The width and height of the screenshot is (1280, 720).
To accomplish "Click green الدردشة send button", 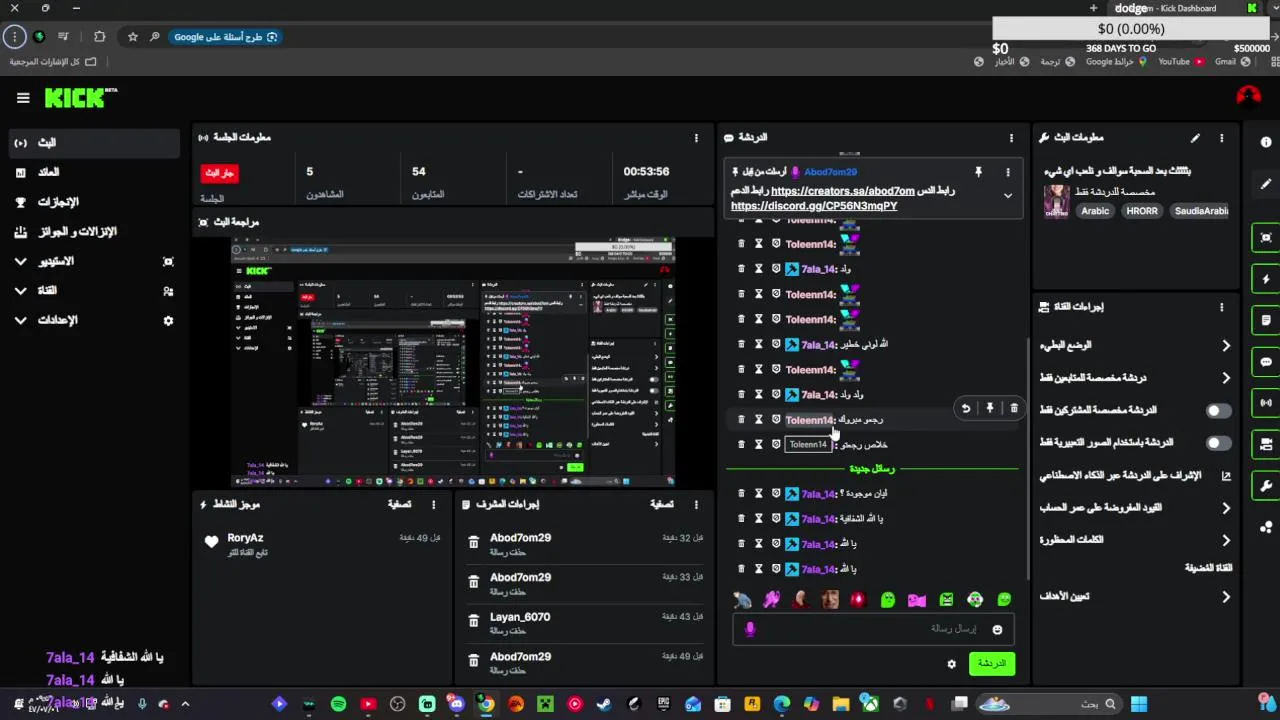I will (991, 664).
